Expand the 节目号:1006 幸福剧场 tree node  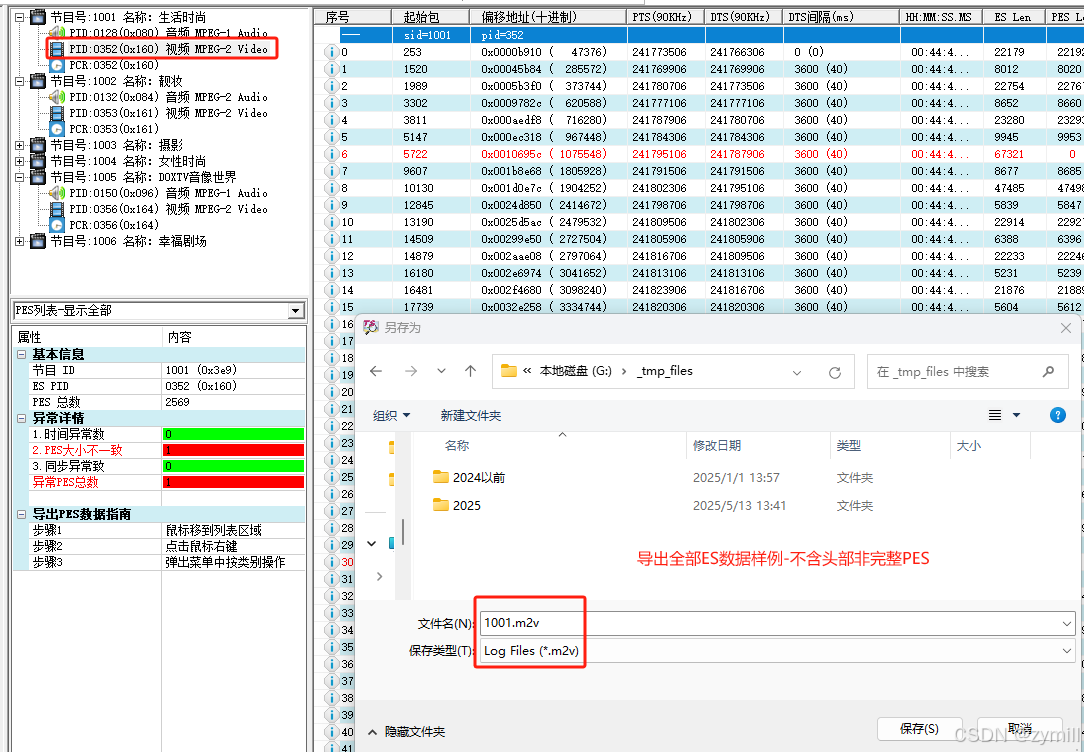(x=20, y=241)
